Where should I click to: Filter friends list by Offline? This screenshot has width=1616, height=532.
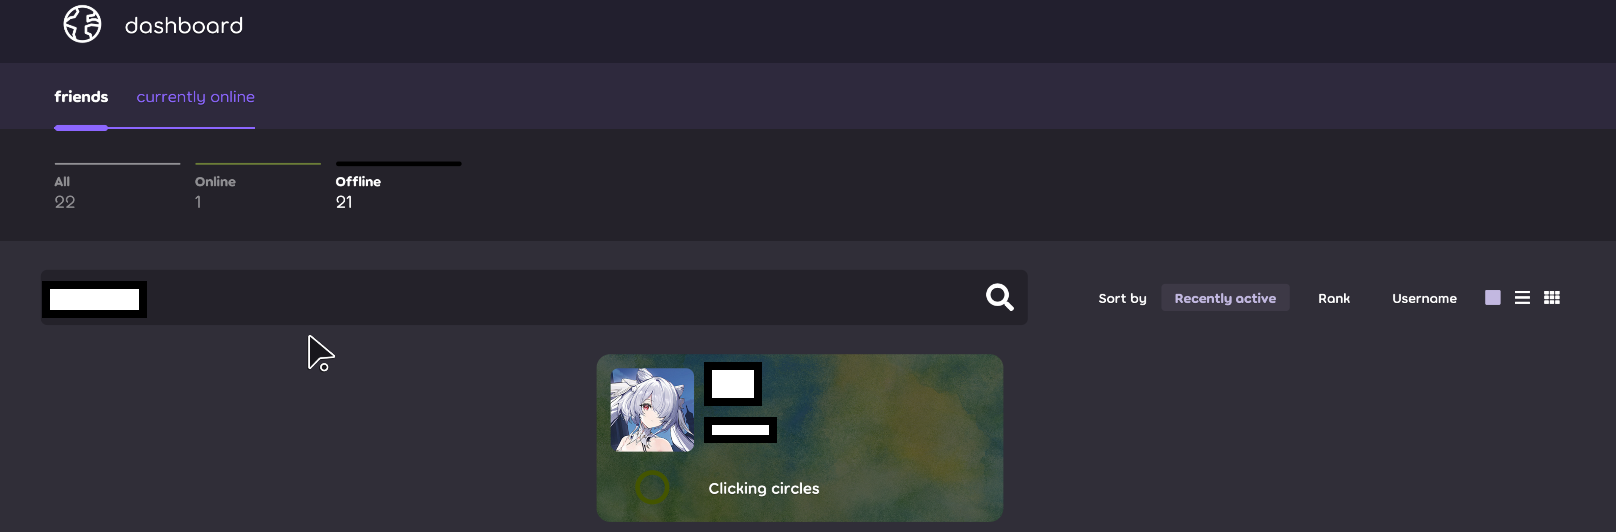click(x=398, y=187)
